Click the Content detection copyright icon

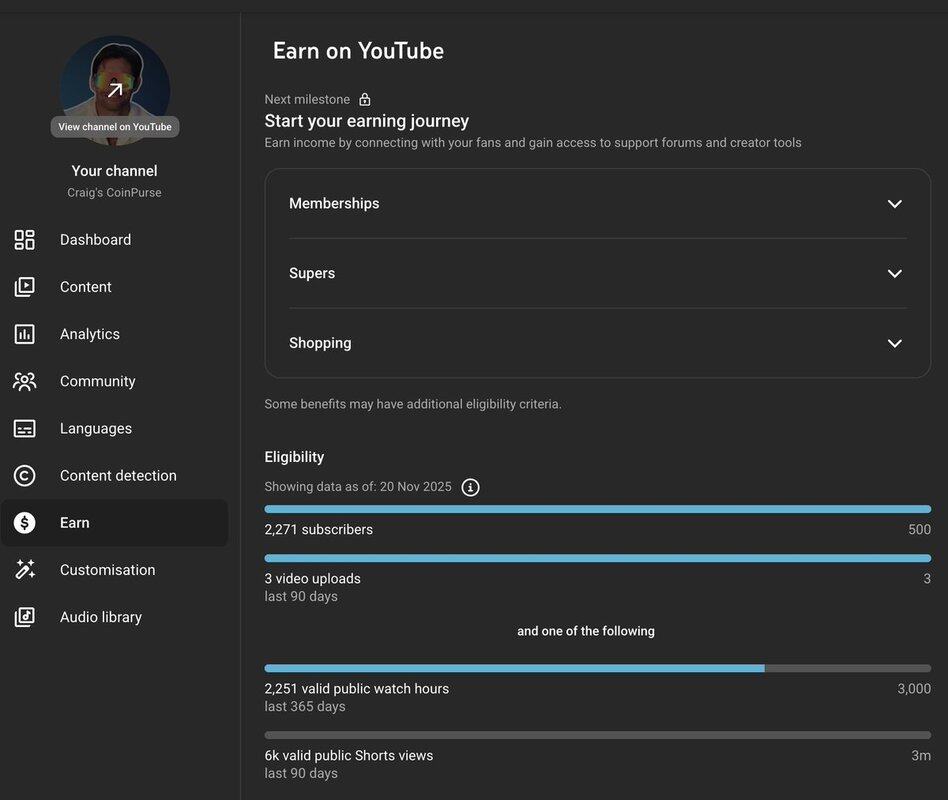[25, 476]
